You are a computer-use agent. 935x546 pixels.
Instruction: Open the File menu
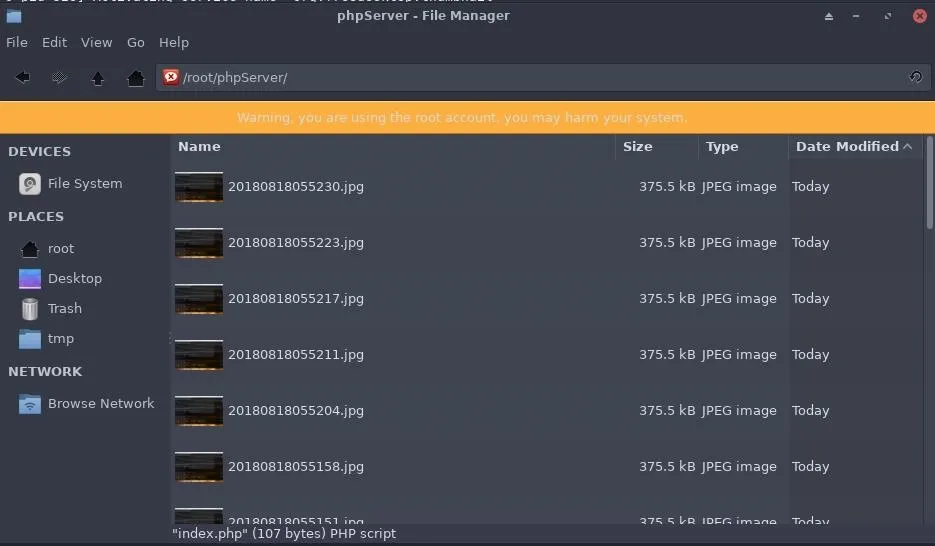click(17, 42)
